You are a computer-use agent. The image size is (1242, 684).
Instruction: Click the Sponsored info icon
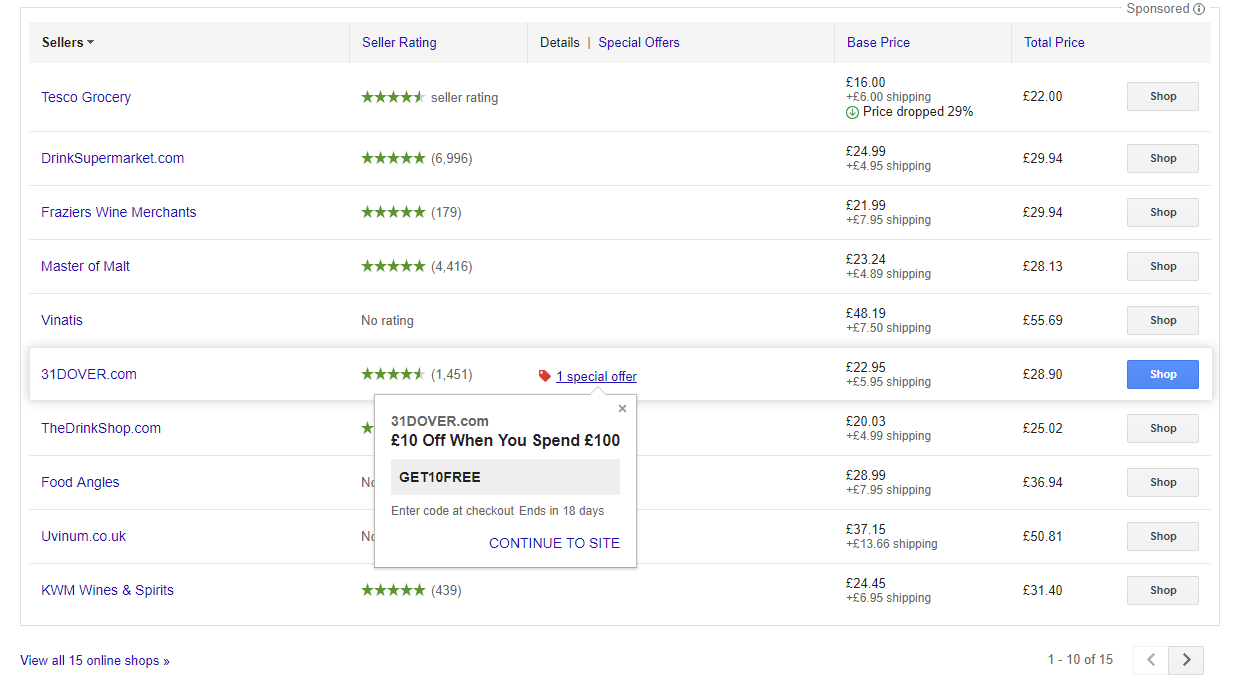[x=1199, y=9]
